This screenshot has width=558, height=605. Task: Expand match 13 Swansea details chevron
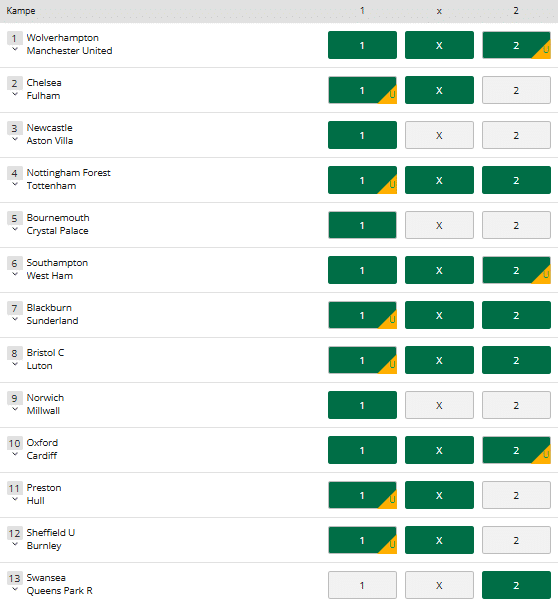click(15, 589)
